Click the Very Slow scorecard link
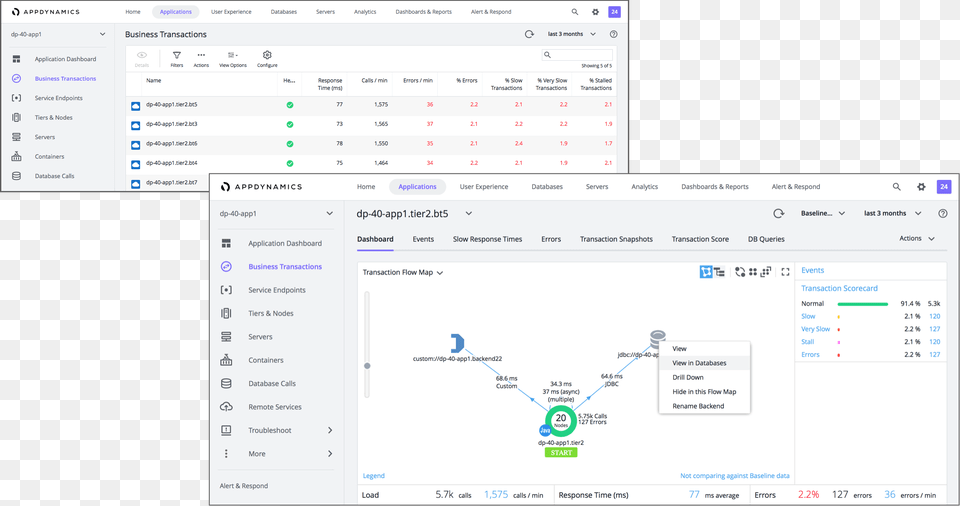This screenshot has height=506, width=960. [815, 329]
